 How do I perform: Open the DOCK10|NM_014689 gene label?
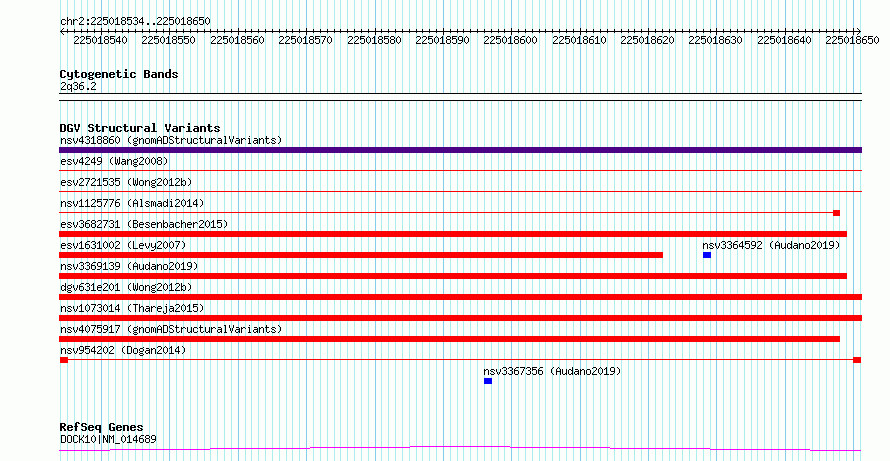pos(108,439)
